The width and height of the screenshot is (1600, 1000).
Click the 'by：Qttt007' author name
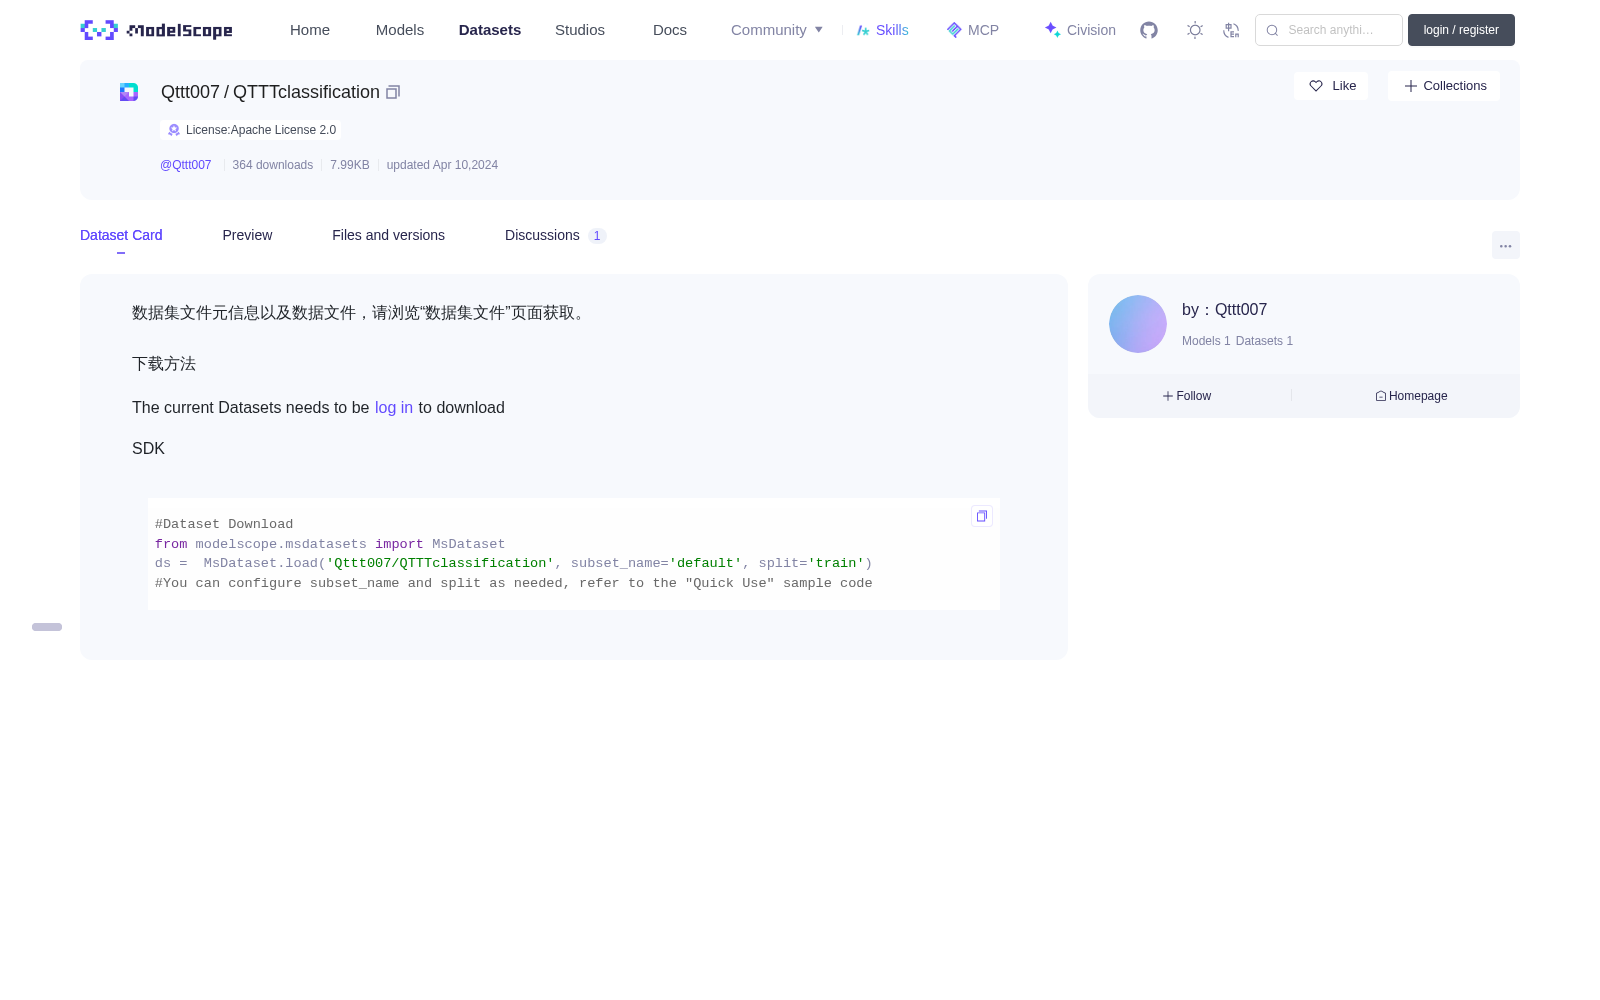1224,310
